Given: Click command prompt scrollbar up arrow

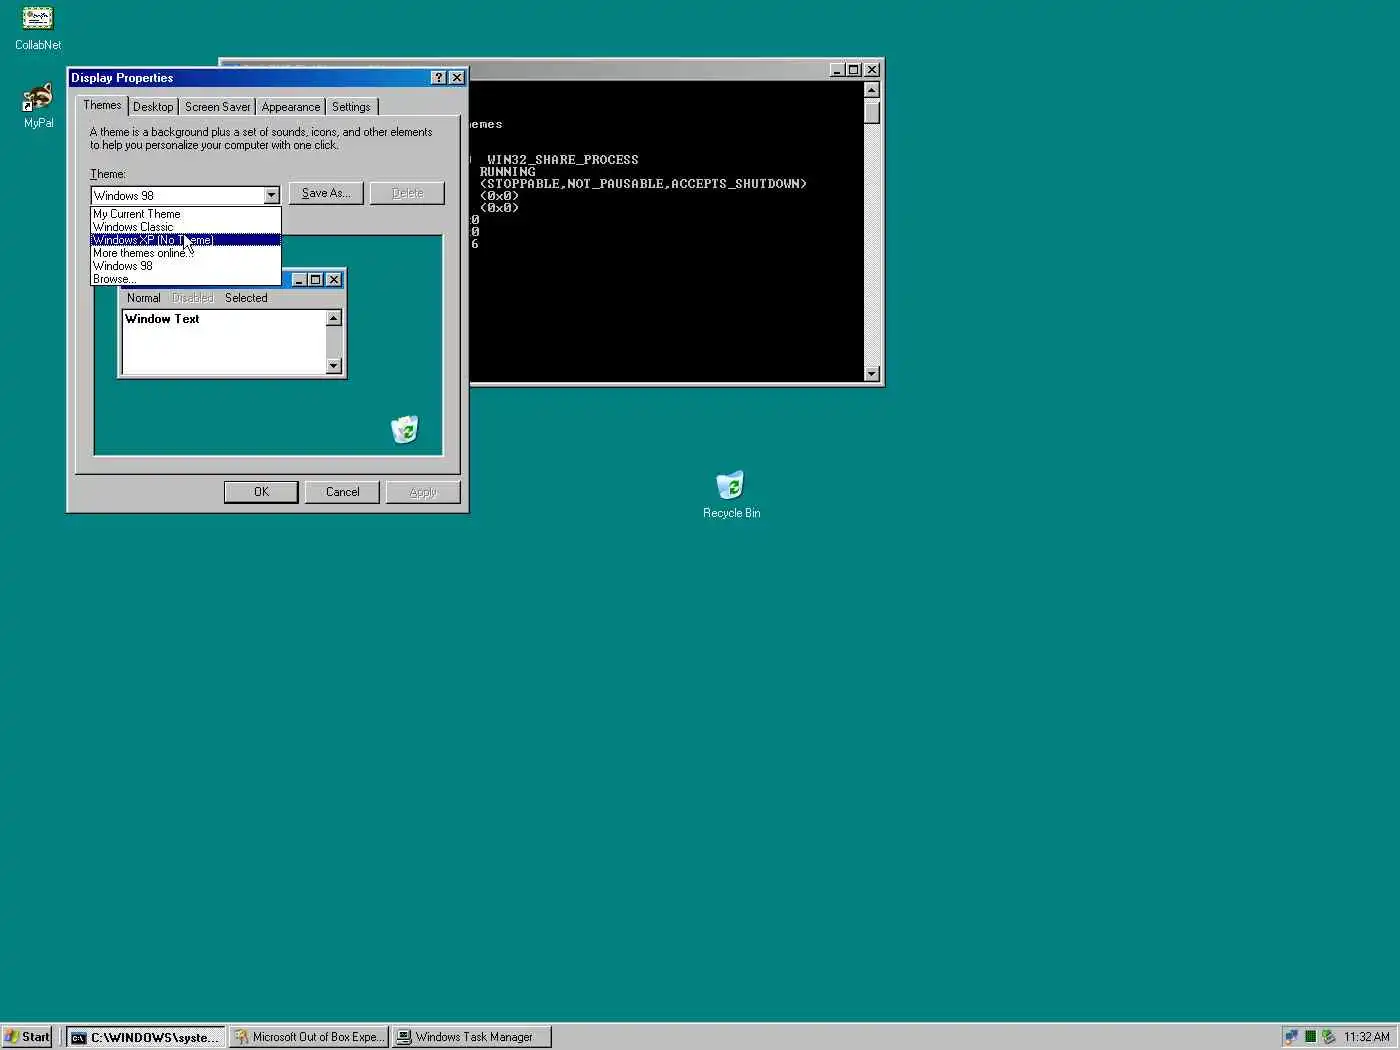Looking at the screenshot, I should (x=872, y=90).
